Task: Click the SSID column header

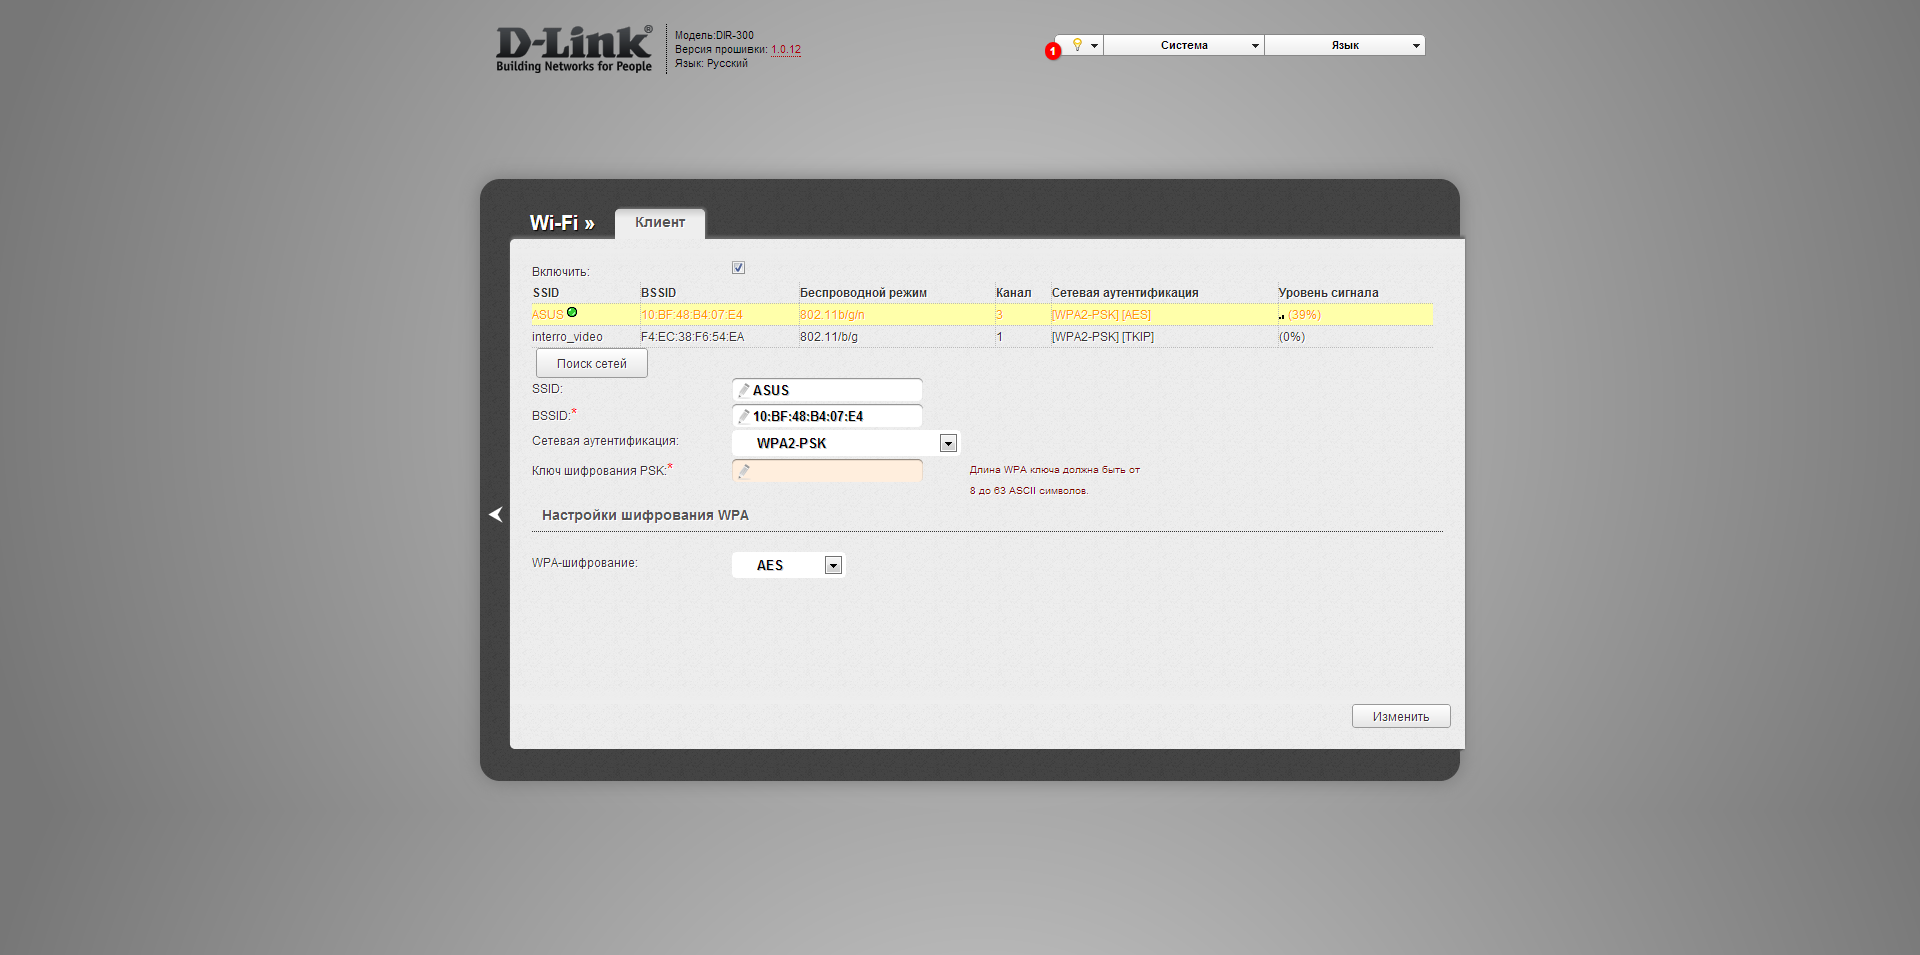Action: point(546,293)
